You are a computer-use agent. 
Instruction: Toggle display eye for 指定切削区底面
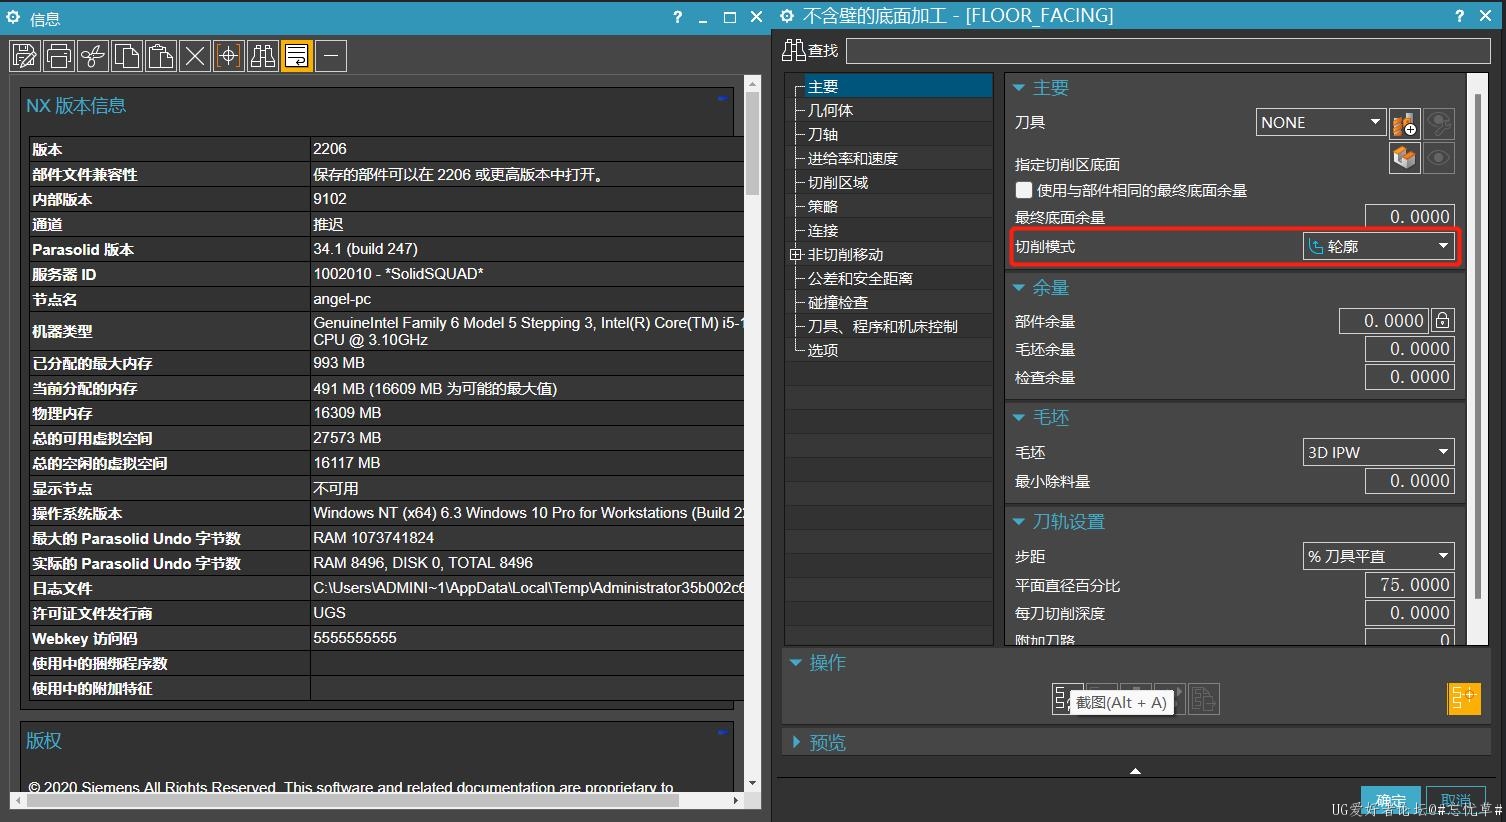pyautogui.click(x=1439, y=158)
